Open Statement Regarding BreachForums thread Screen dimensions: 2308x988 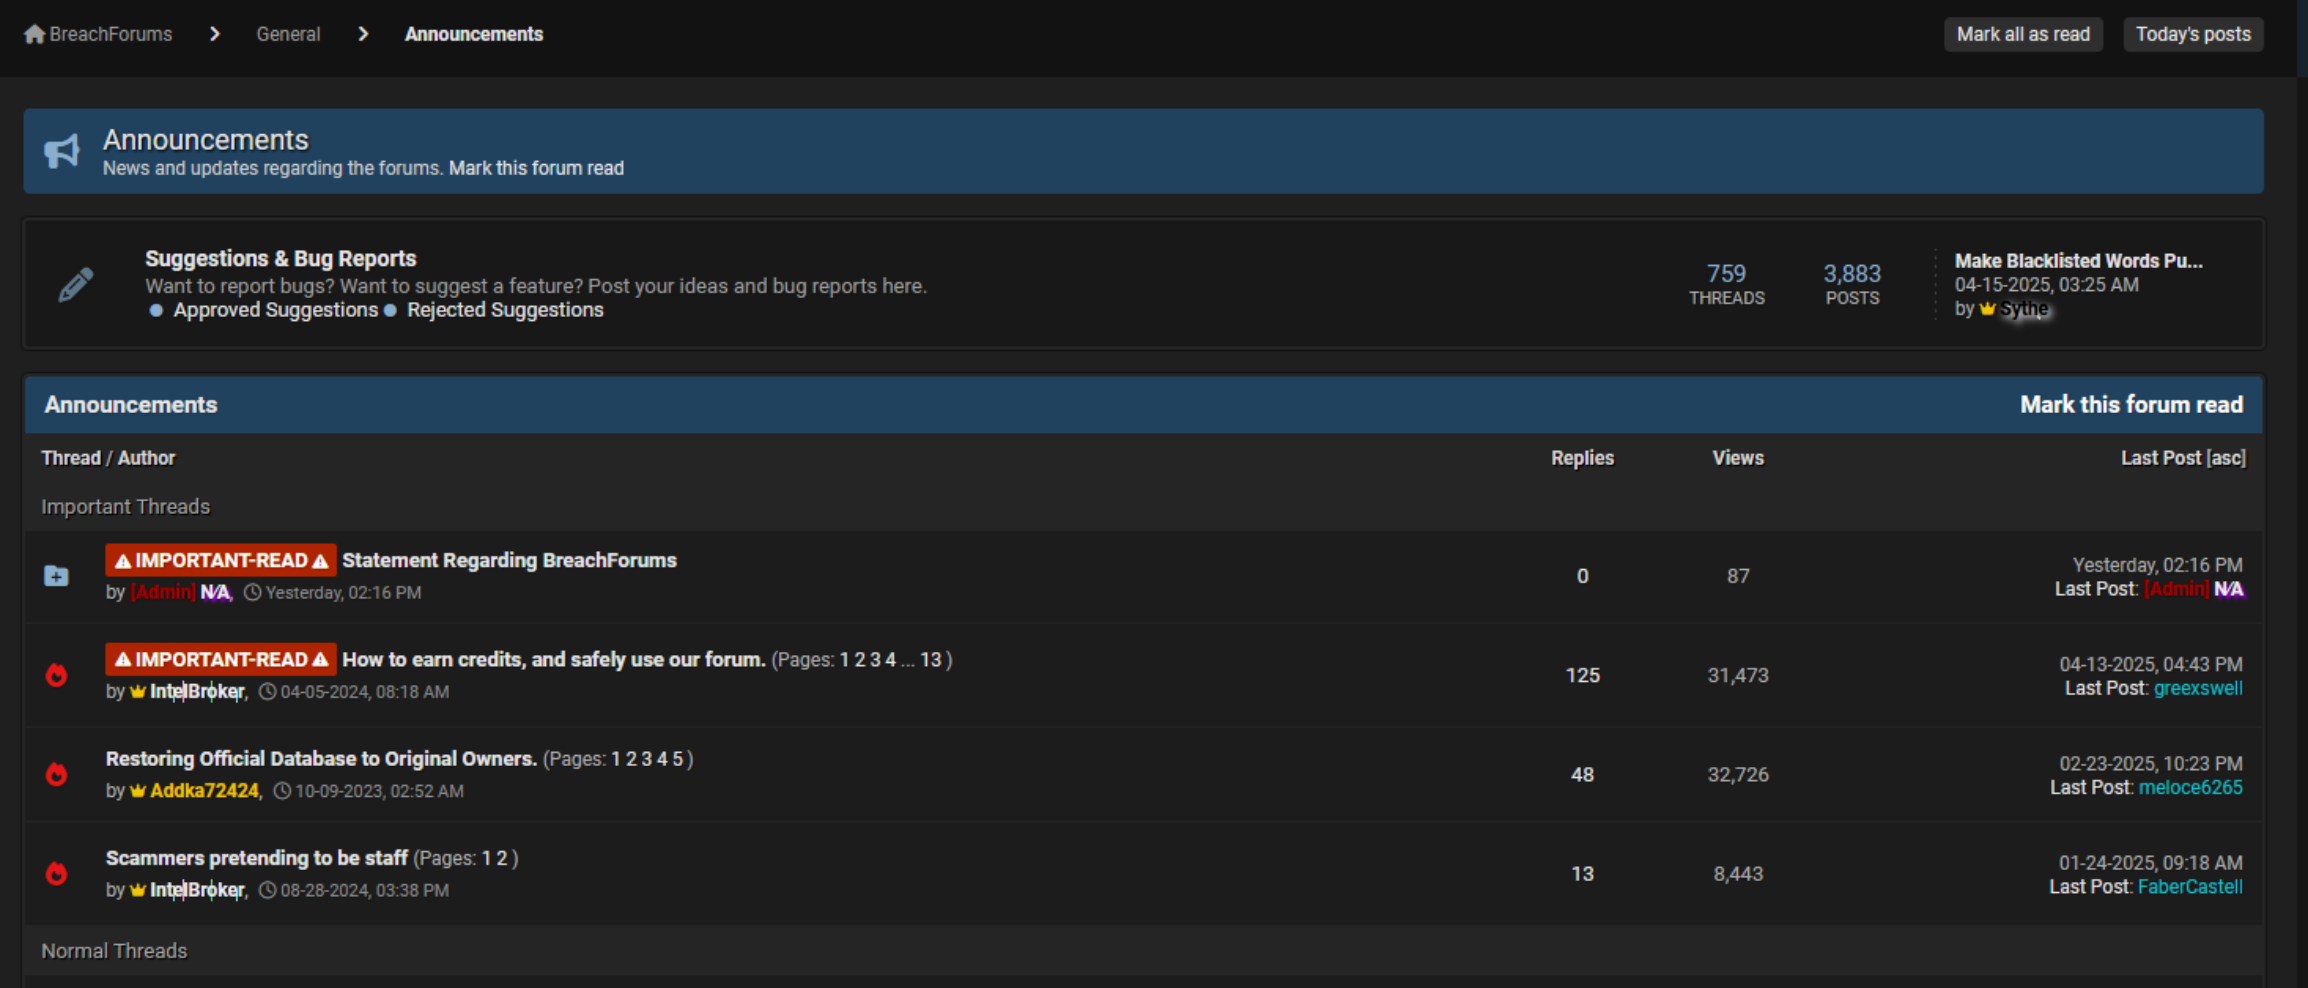tap(509, 560)
